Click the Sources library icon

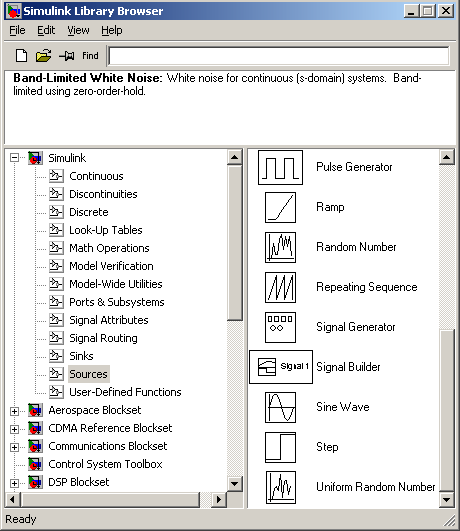pos(56,374)
